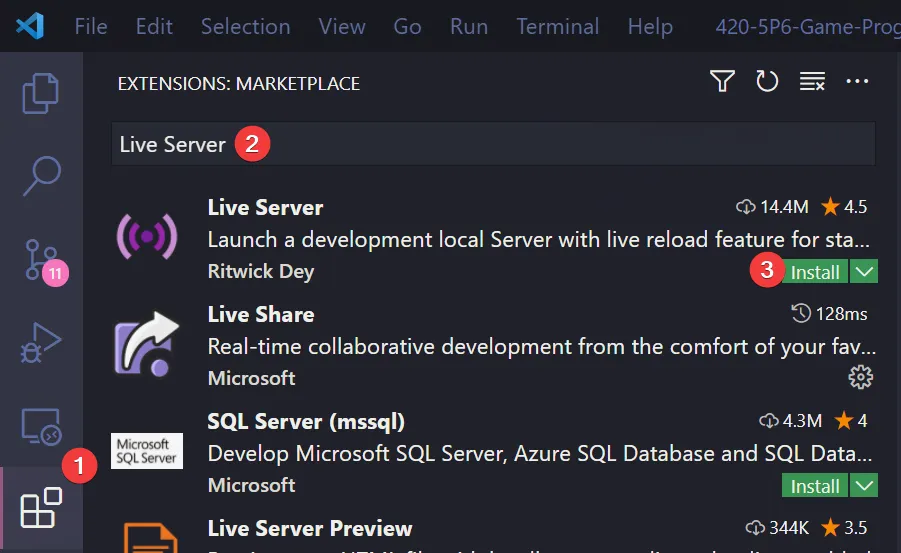901x553 pixels.
Task: Click SQL Server description text
Action: click(540, 454)
